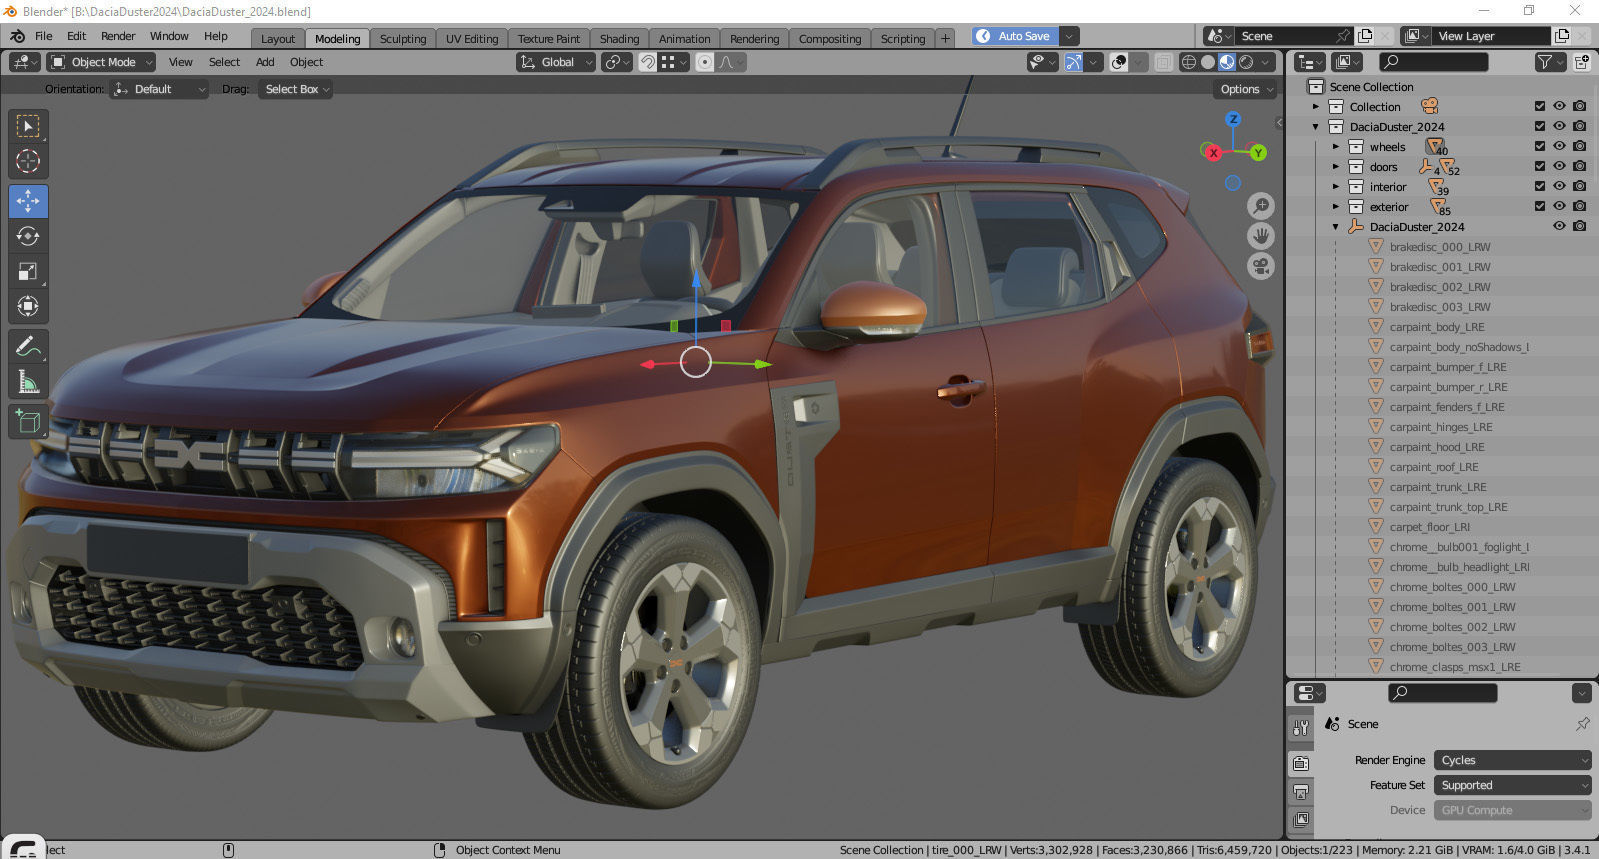Activate the Rotate tool

pyautogui.click(x=28, y=236)
